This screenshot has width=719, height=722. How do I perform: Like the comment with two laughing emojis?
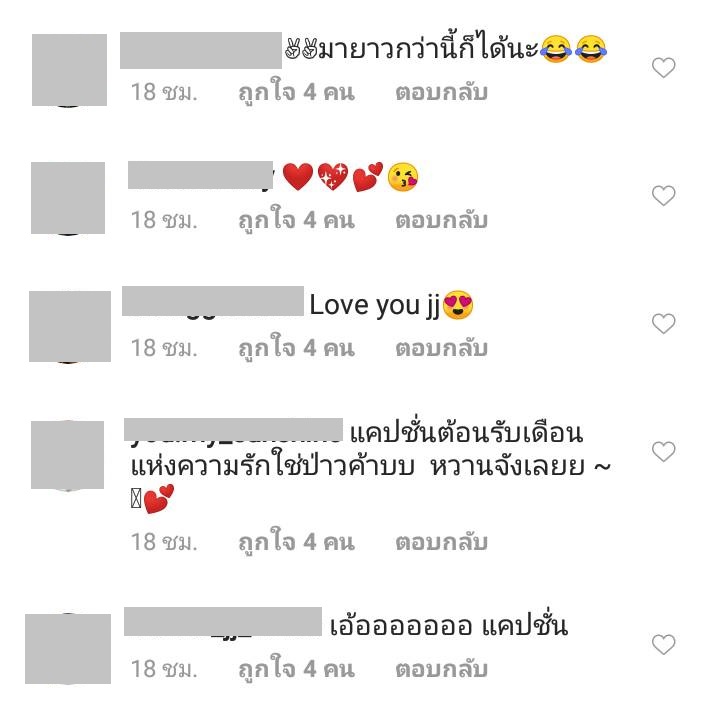coord(663,68)
